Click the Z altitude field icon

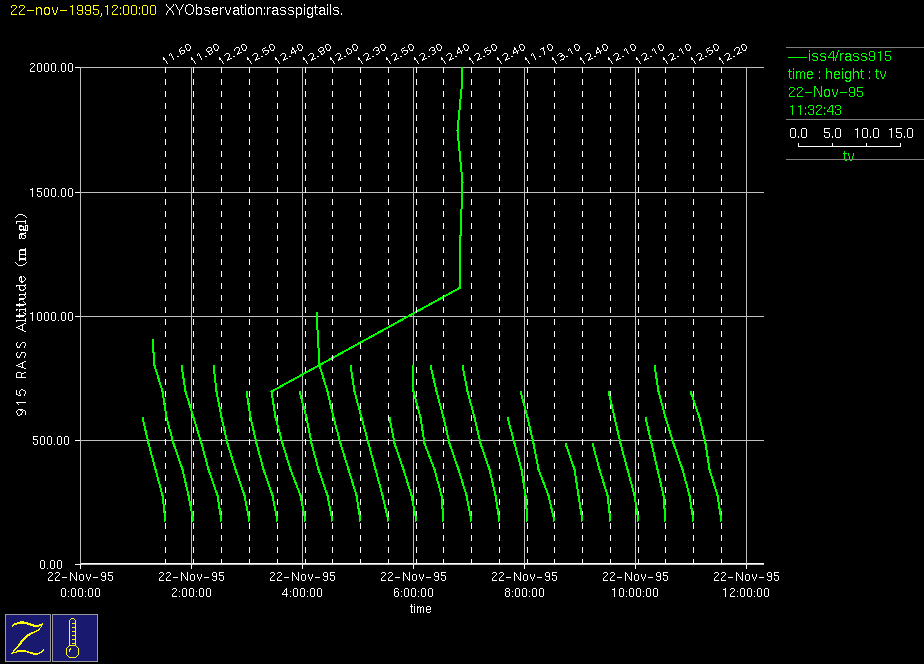tap(28, 637)
